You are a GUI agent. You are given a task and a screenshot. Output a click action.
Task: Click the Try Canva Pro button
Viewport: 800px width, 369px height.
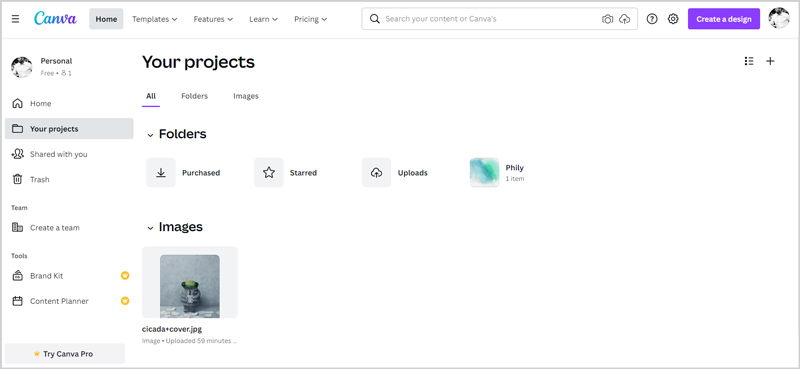click(x=65, y=354)
